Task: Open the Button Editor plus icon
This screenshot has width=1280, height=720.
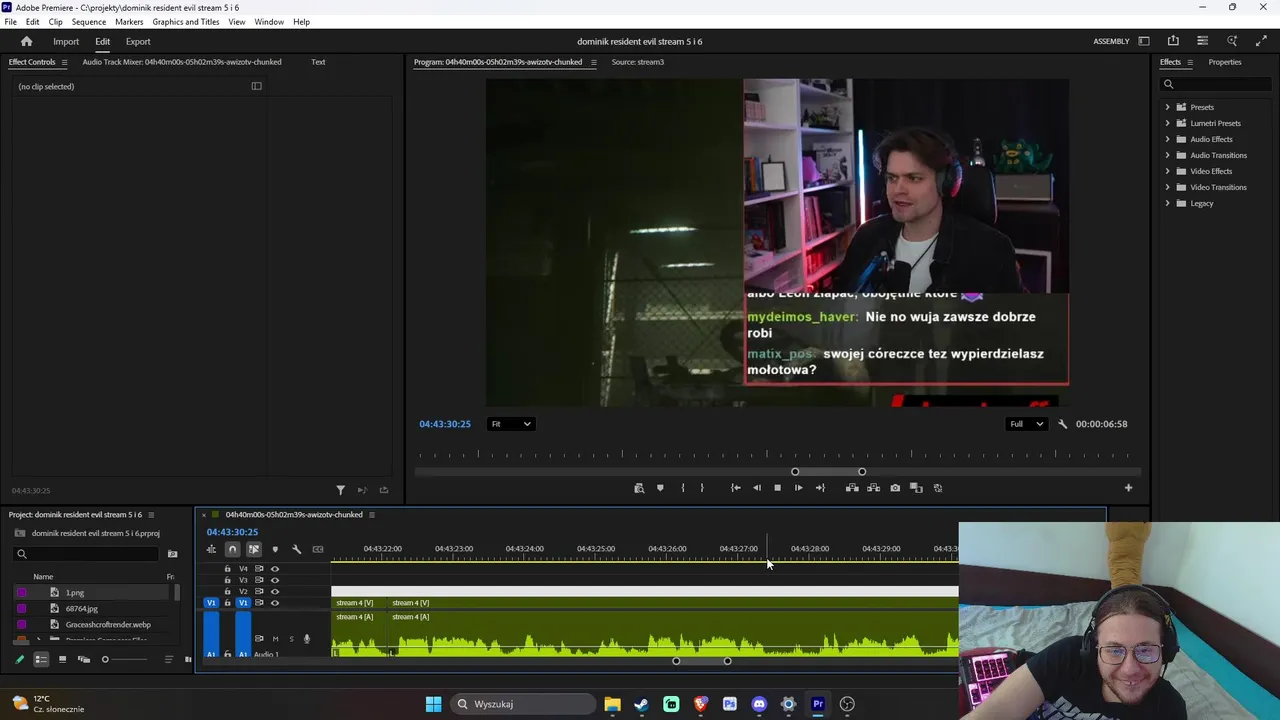Action: [x=1128, y=488]
